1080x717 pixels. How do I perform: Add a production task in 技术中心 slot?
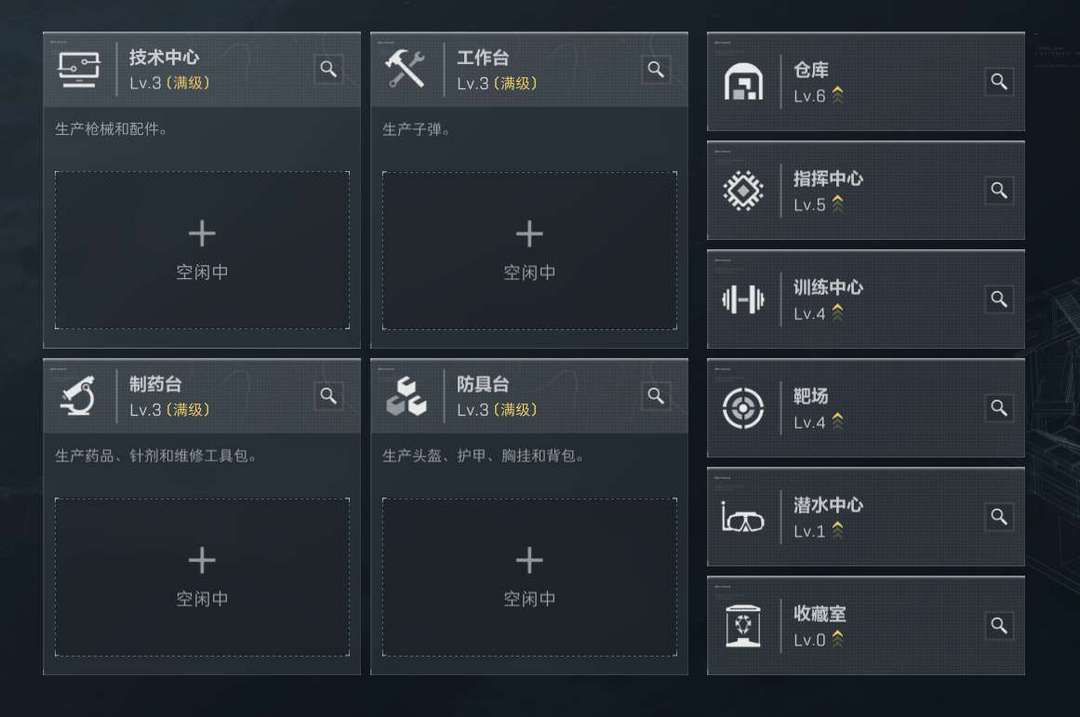point(202,249)
